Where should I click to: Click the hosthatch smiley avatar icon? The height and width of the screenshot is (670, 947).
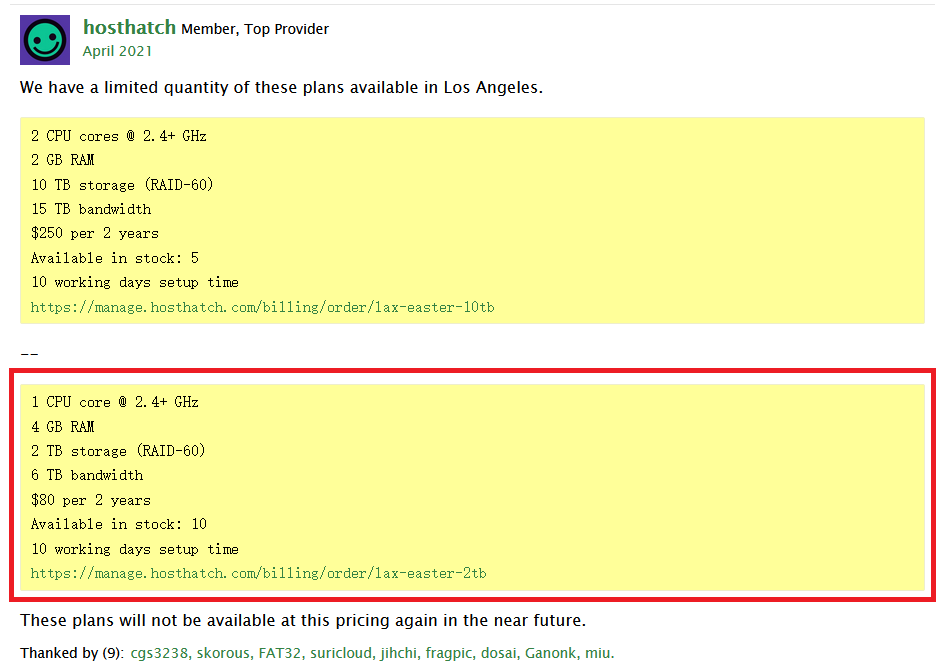click(45, 40)
